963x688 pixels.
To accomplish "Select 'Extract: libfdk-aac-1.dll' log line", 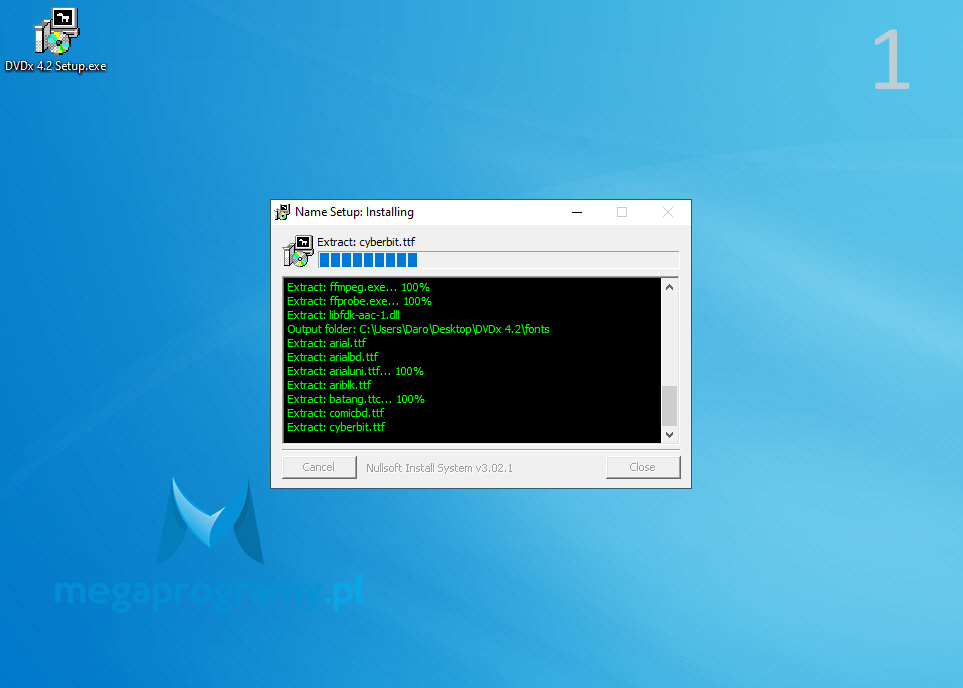I will coord(343,315).
